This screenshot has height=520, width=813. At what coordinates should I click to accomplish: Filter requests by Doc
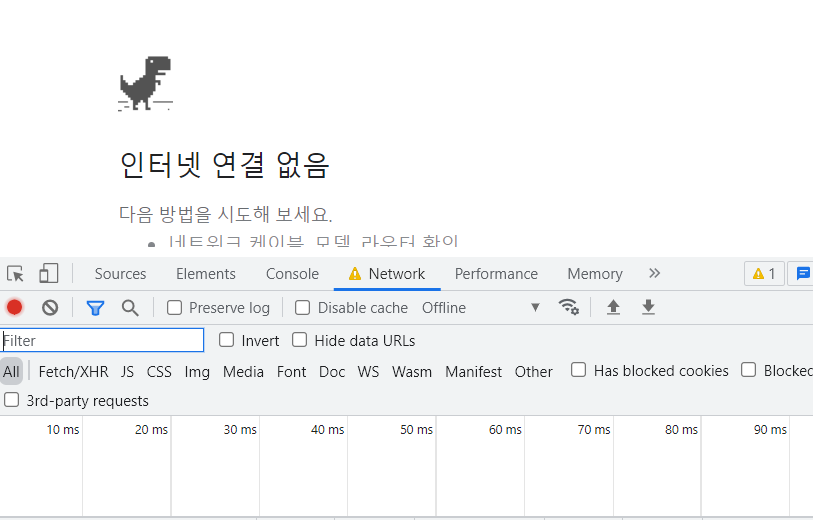pos(332,372)
